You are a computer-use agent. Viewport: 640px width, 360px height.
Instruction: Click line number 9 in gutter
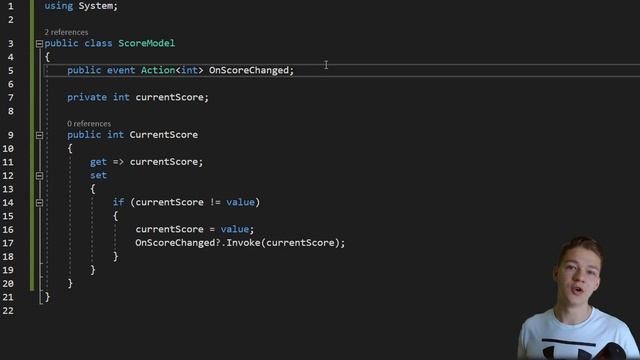click(x=11, y=135)
